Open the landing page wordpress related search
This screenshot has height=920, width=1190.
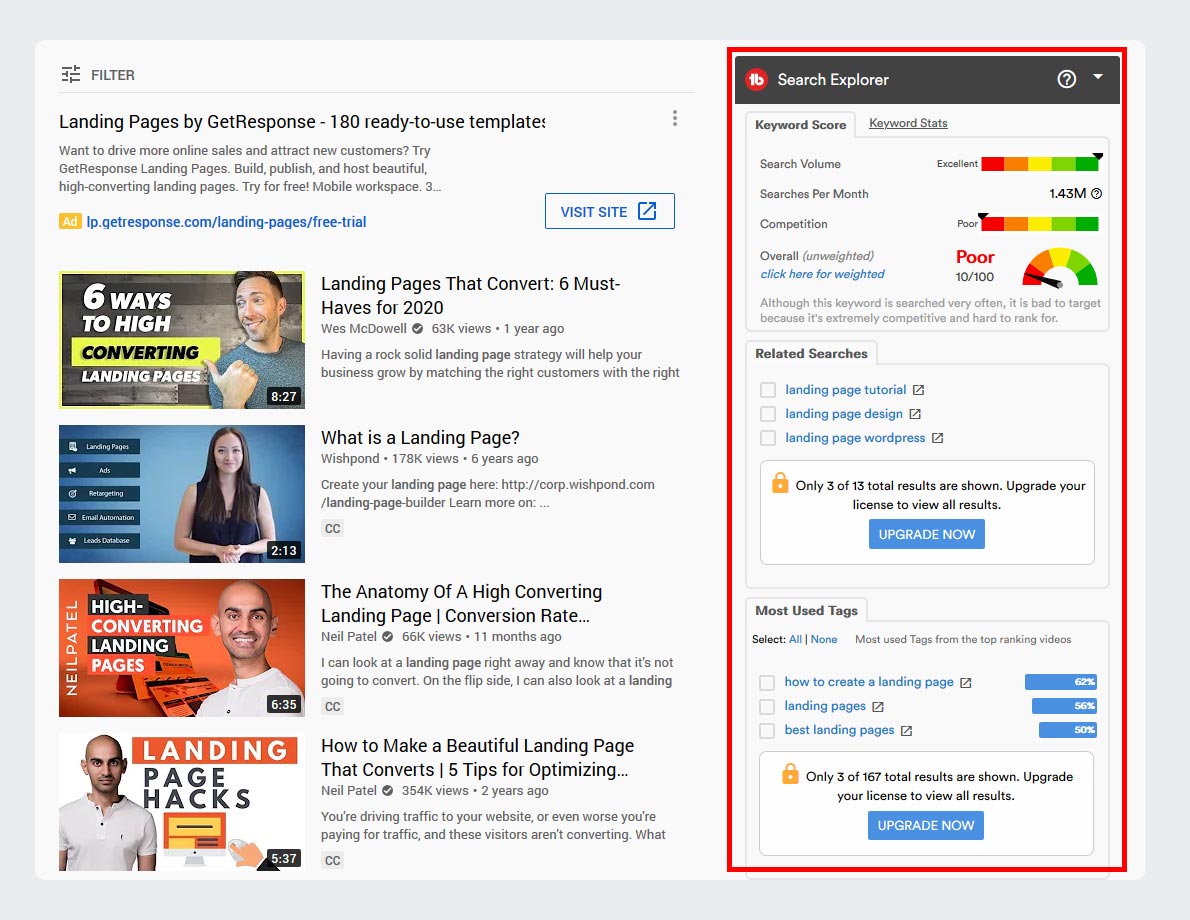855,438
